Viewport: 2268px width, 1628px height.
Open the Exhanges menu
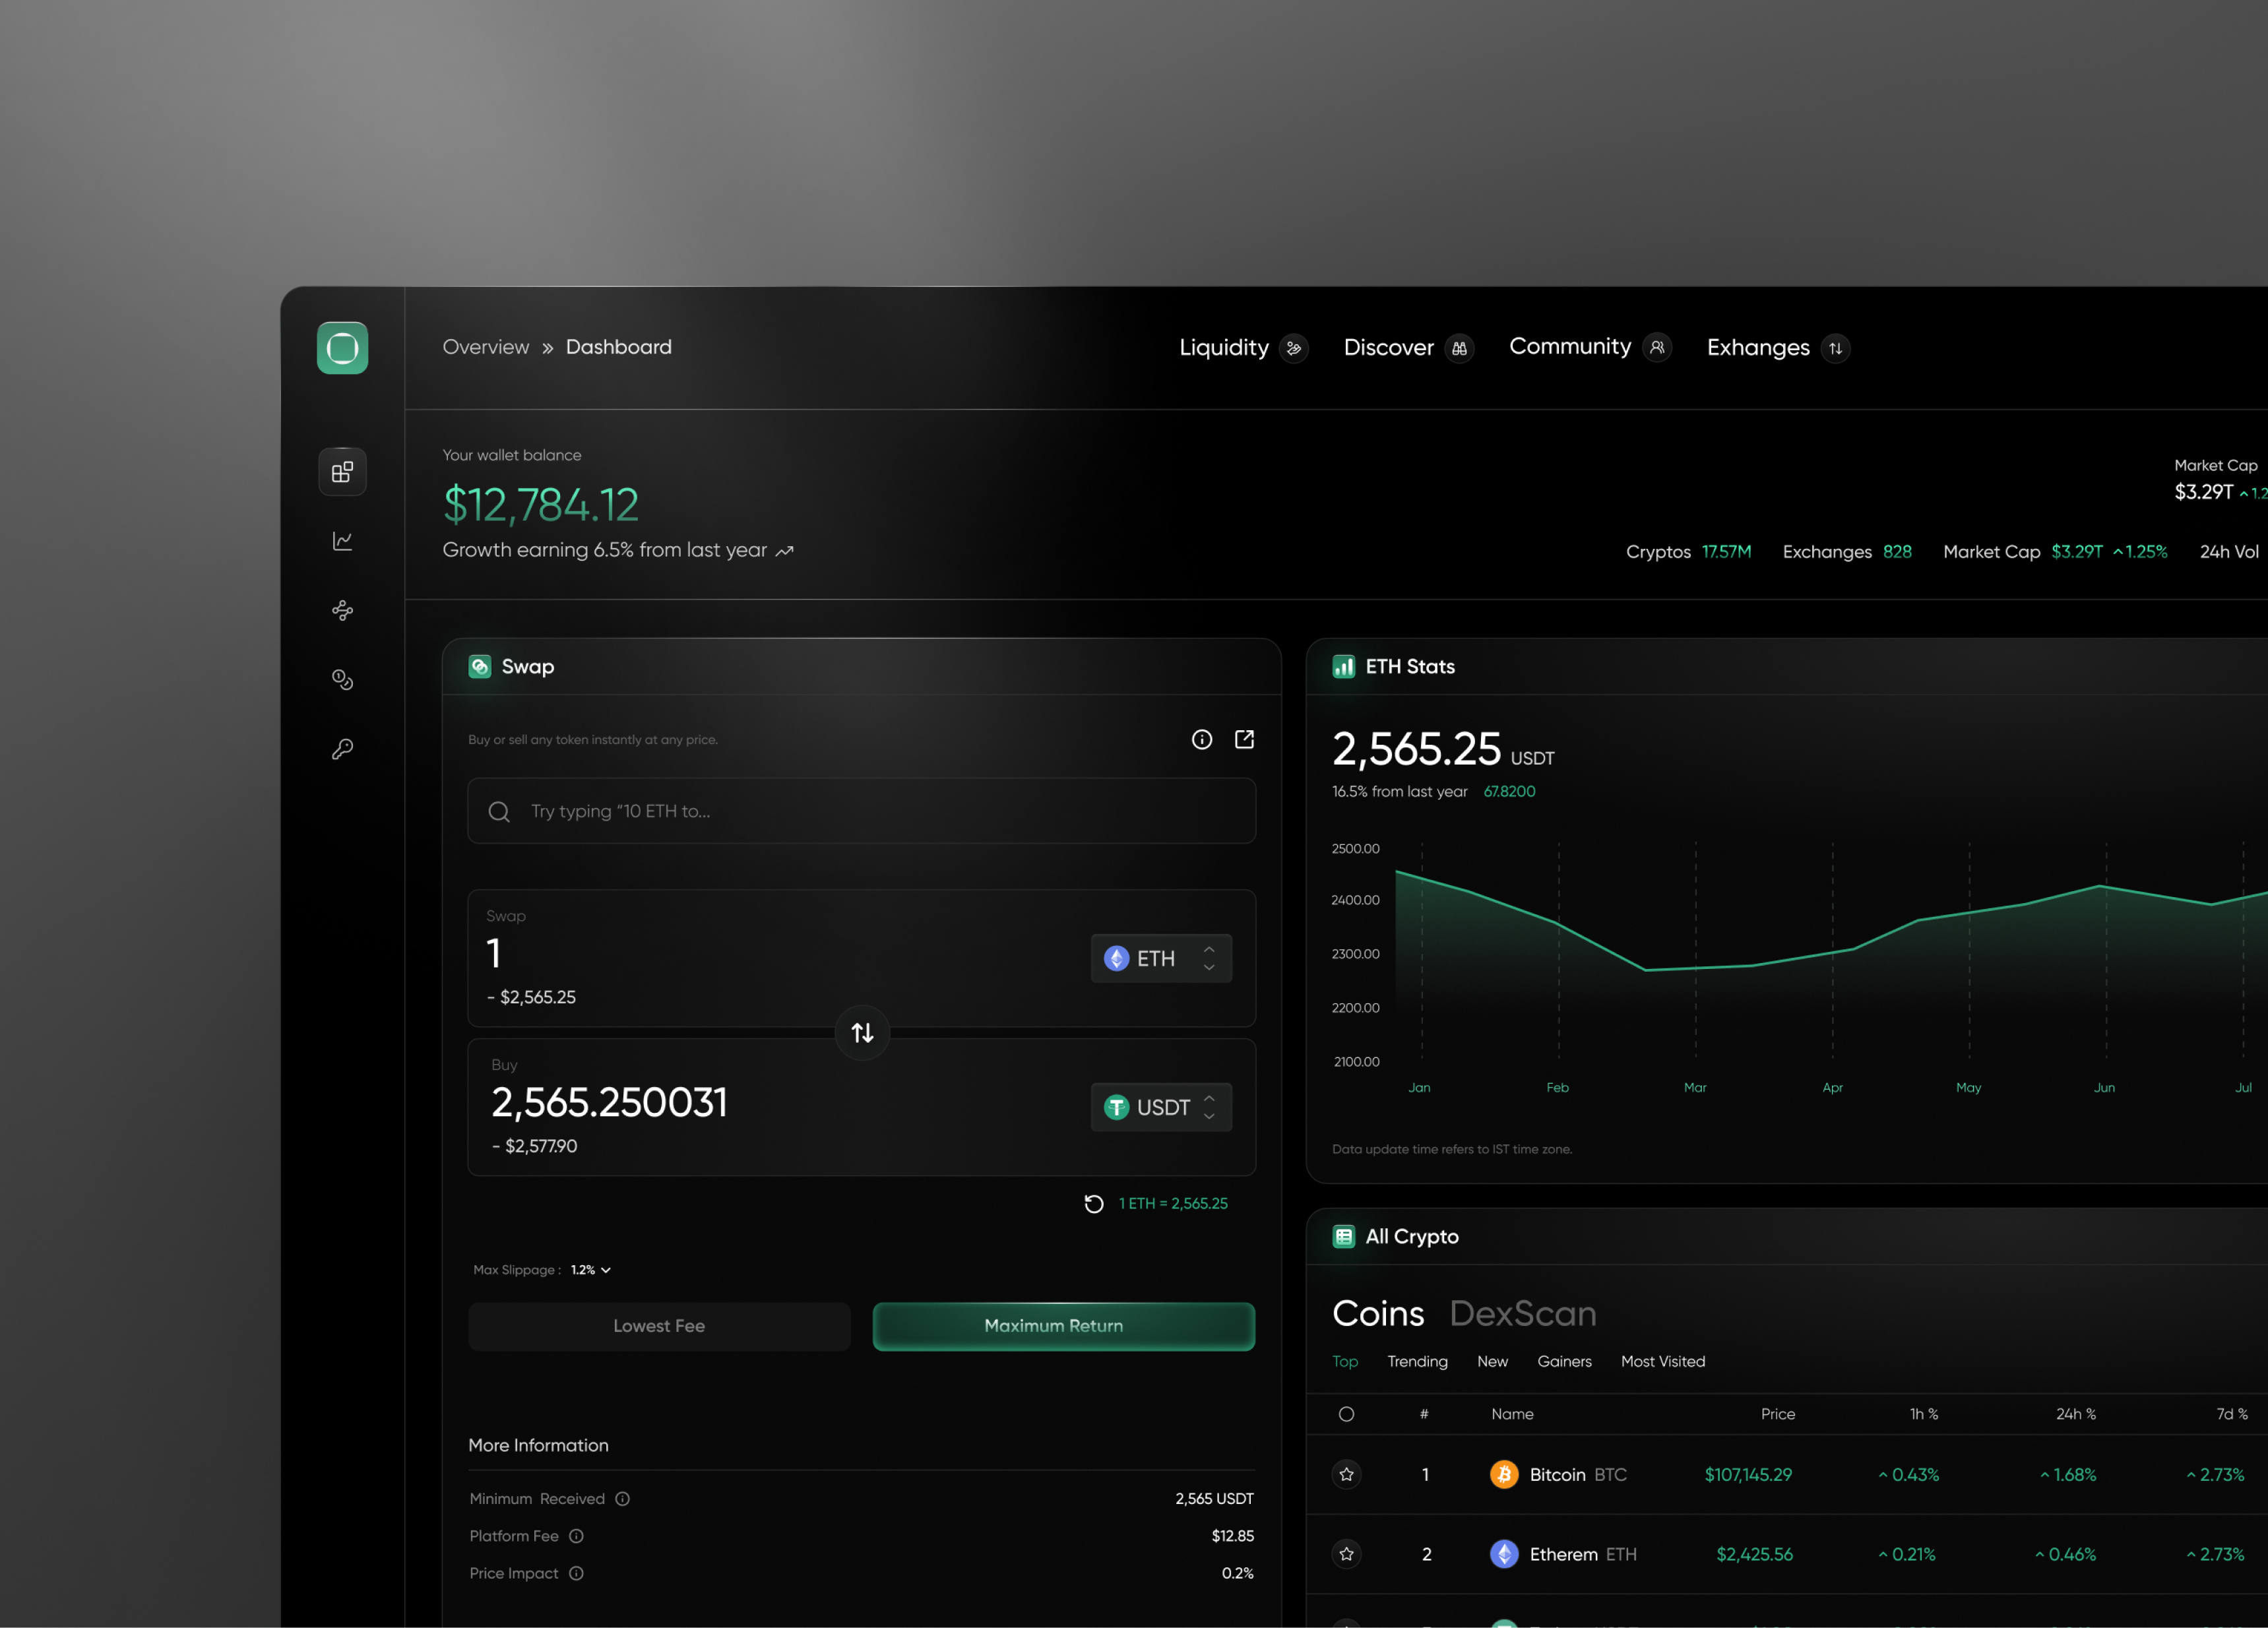pos(1758,348)
